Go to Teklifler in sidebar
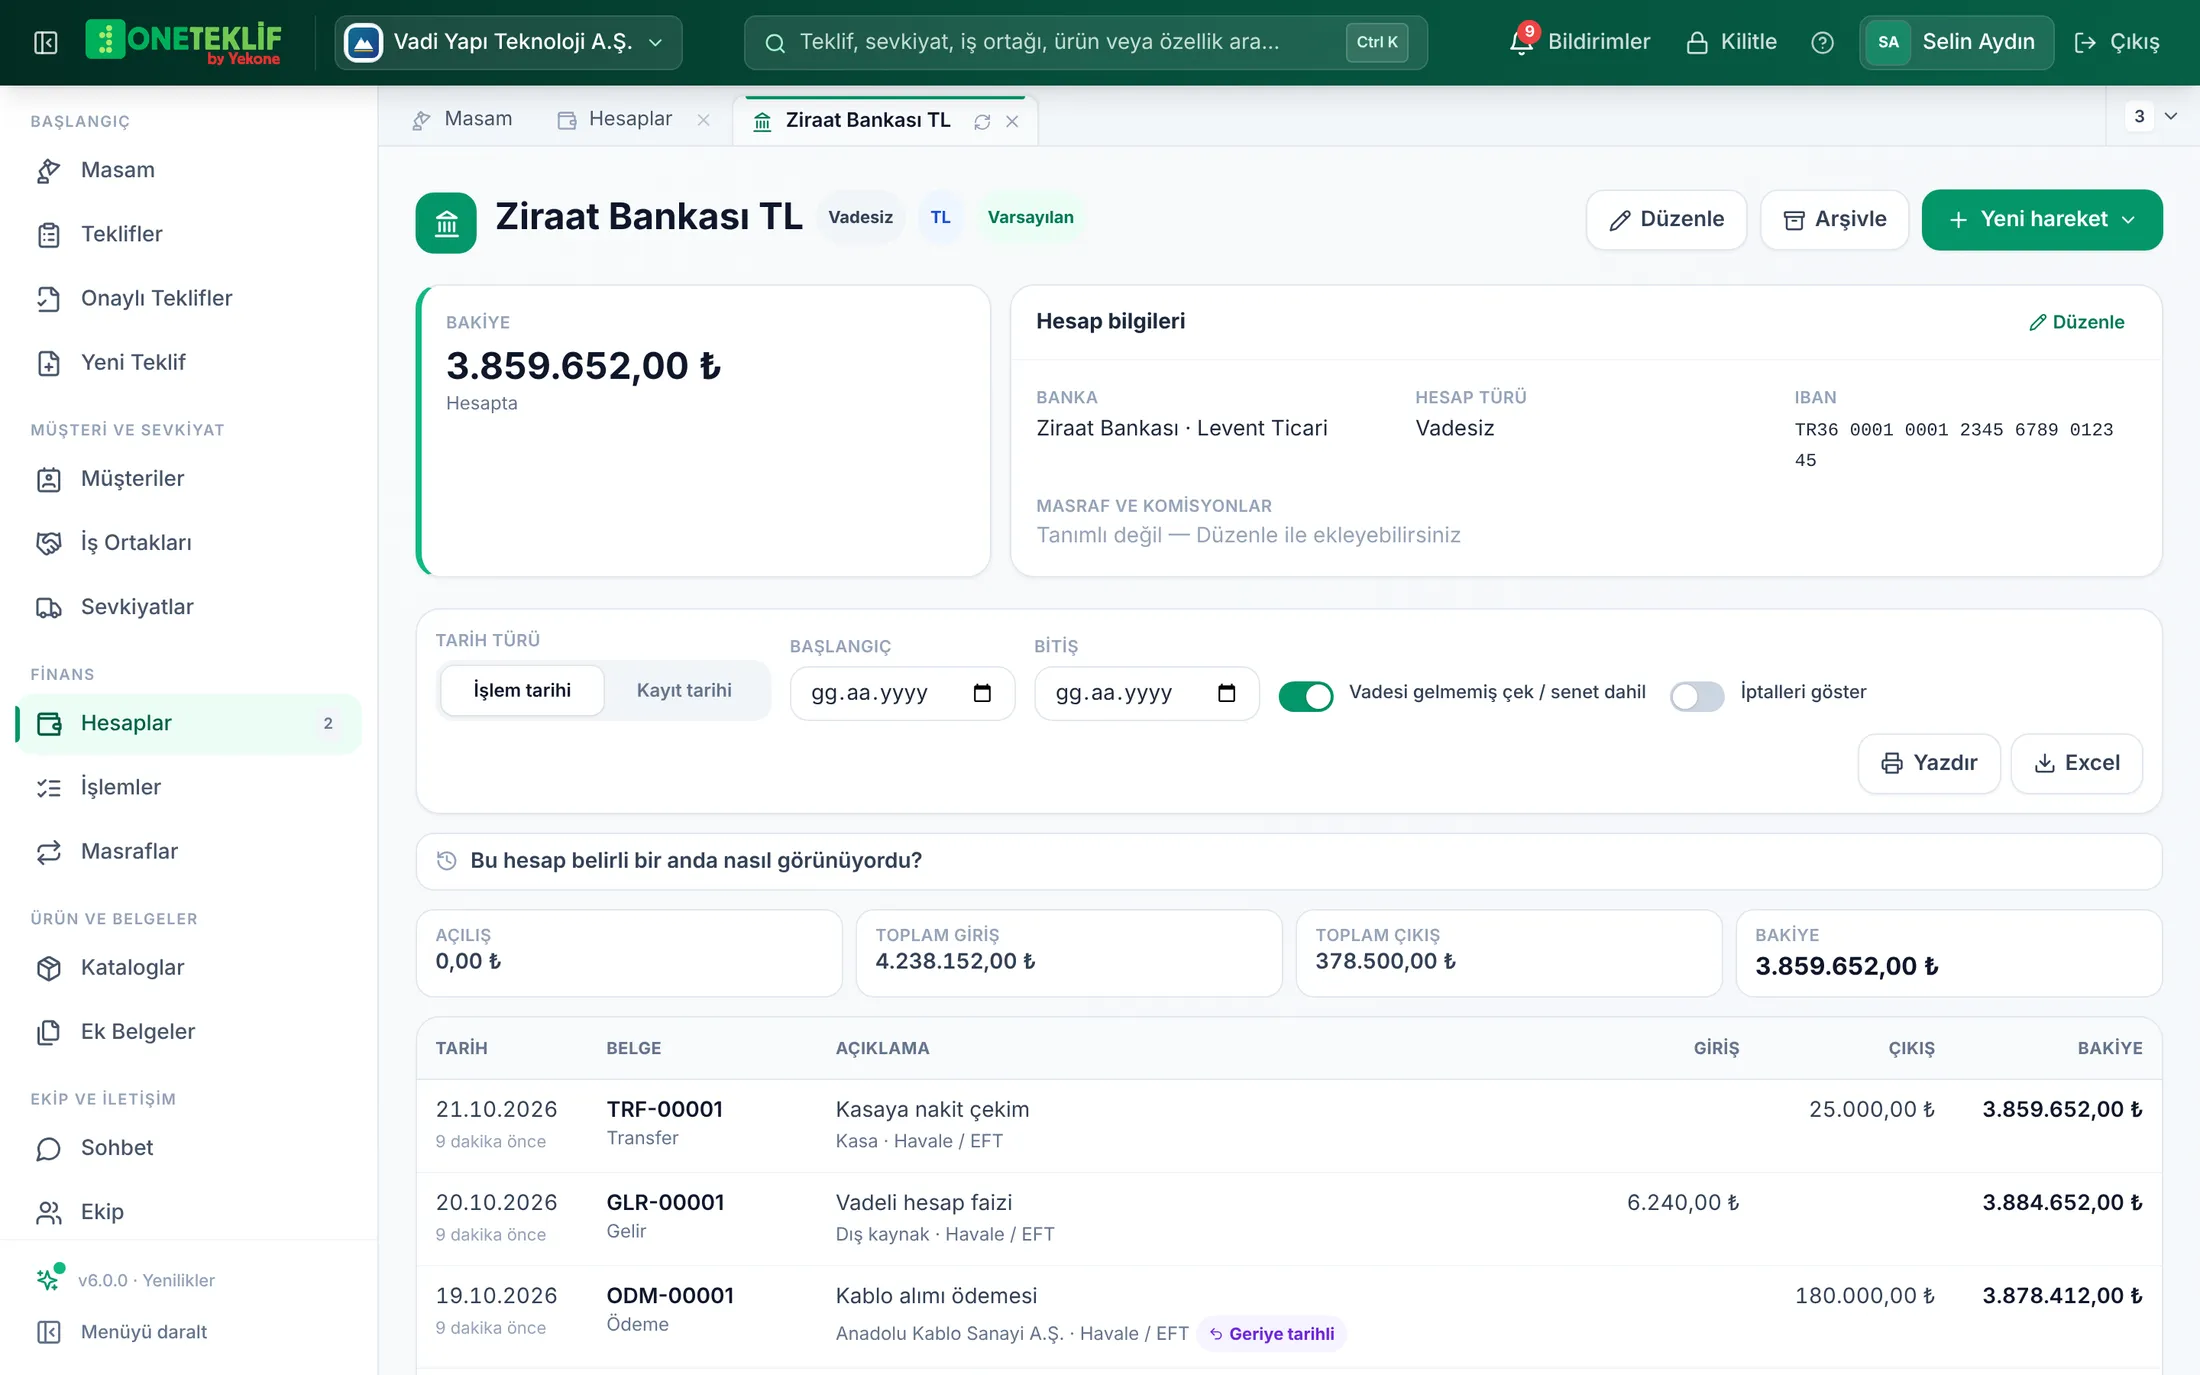The width and height of the screenshot is (2200, 1375). (x=189, y=234)
